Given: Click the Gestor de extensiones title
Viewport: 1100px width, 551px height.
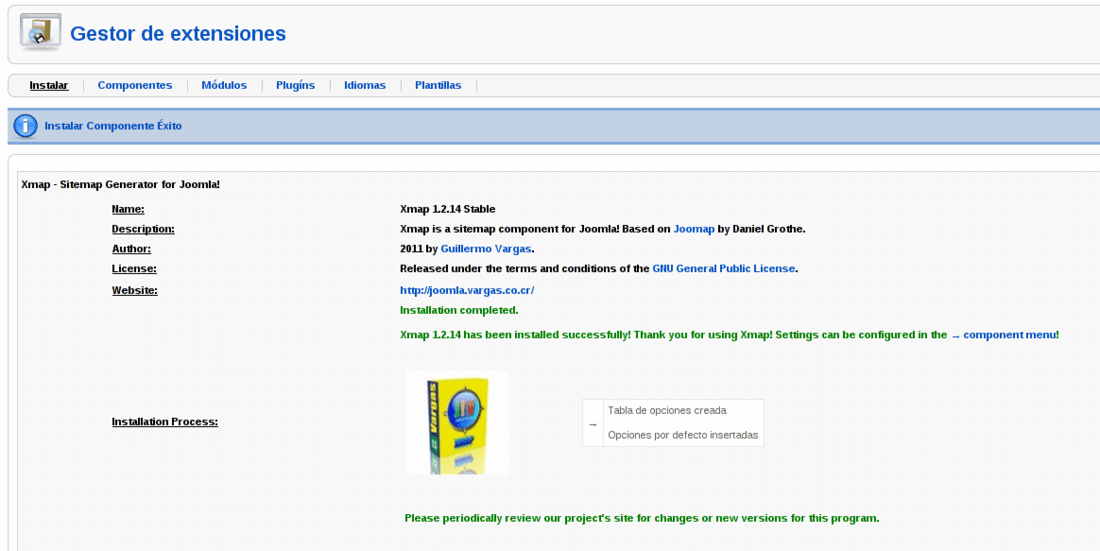Looking at the screenshot, I should pyautogui.click(x=178, y=33).
